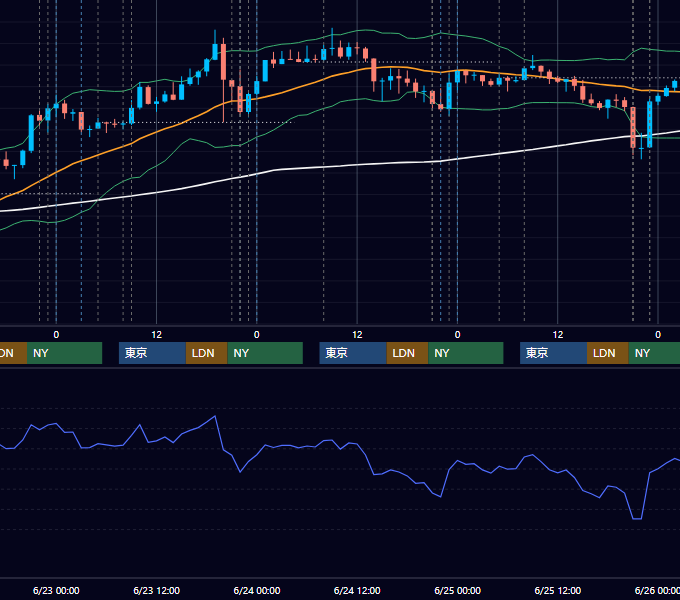The width and height of the screenshot is (680, 600).
Task: Click the 6/25 00:00 time axis label
Action: (458, 590)
